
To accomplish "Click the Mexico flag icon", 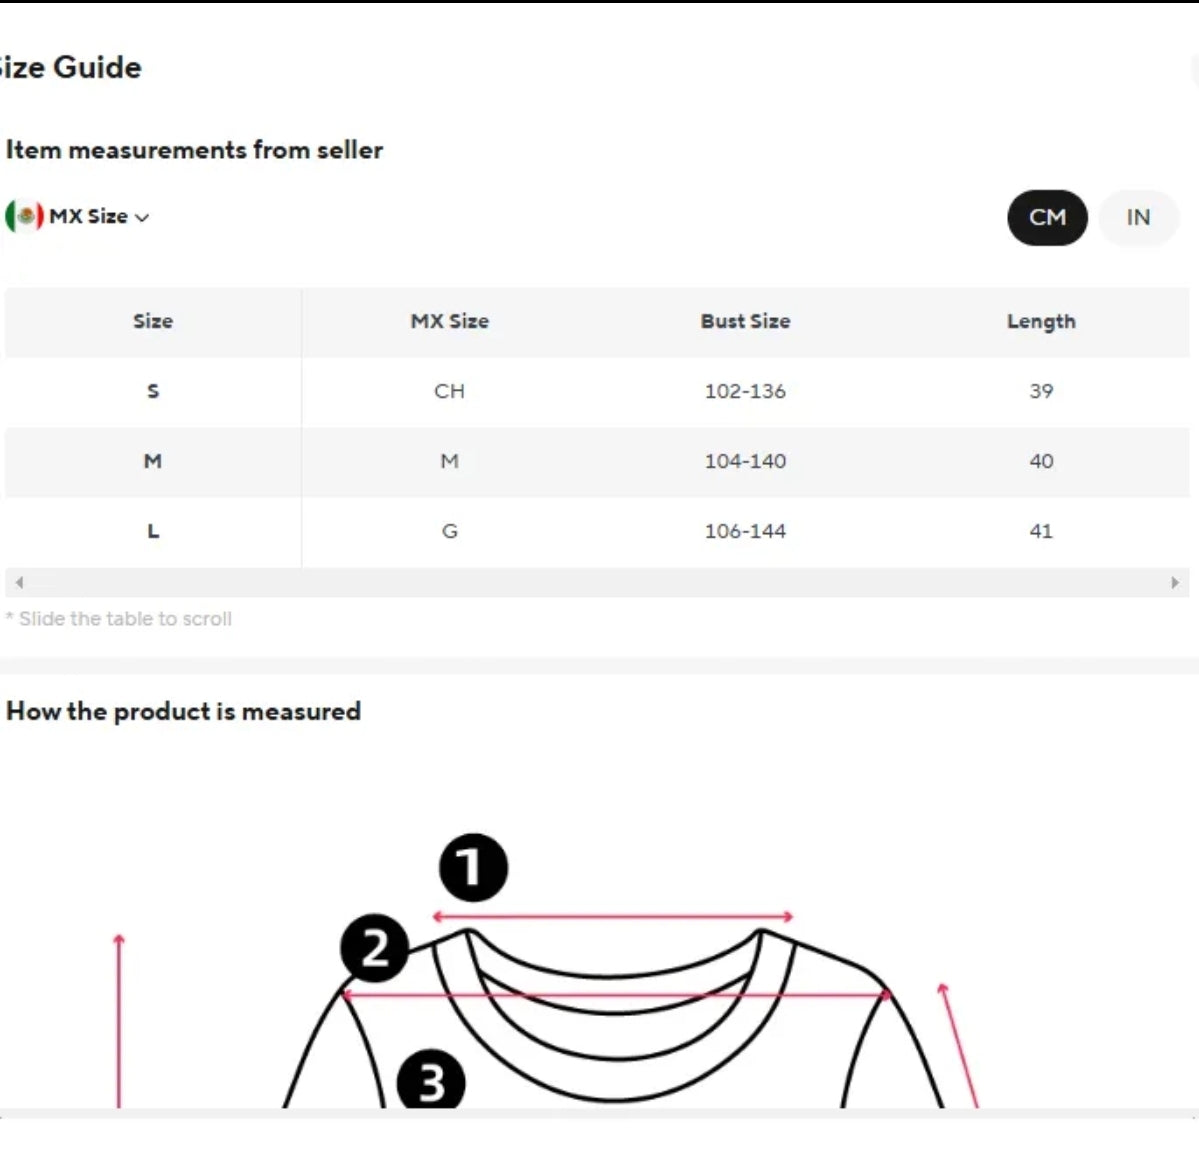I will click(x=24, y=216).
